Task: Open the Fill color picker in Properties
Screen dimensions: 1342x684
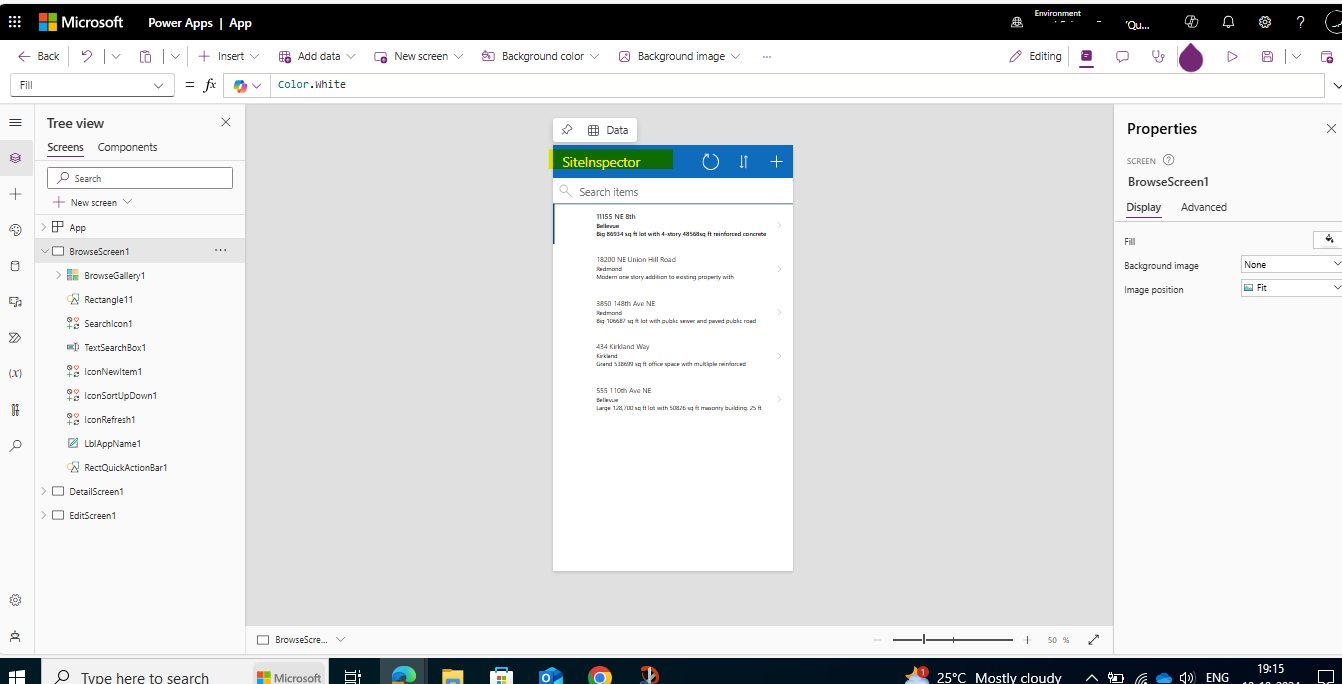Action: [1327, 240]
